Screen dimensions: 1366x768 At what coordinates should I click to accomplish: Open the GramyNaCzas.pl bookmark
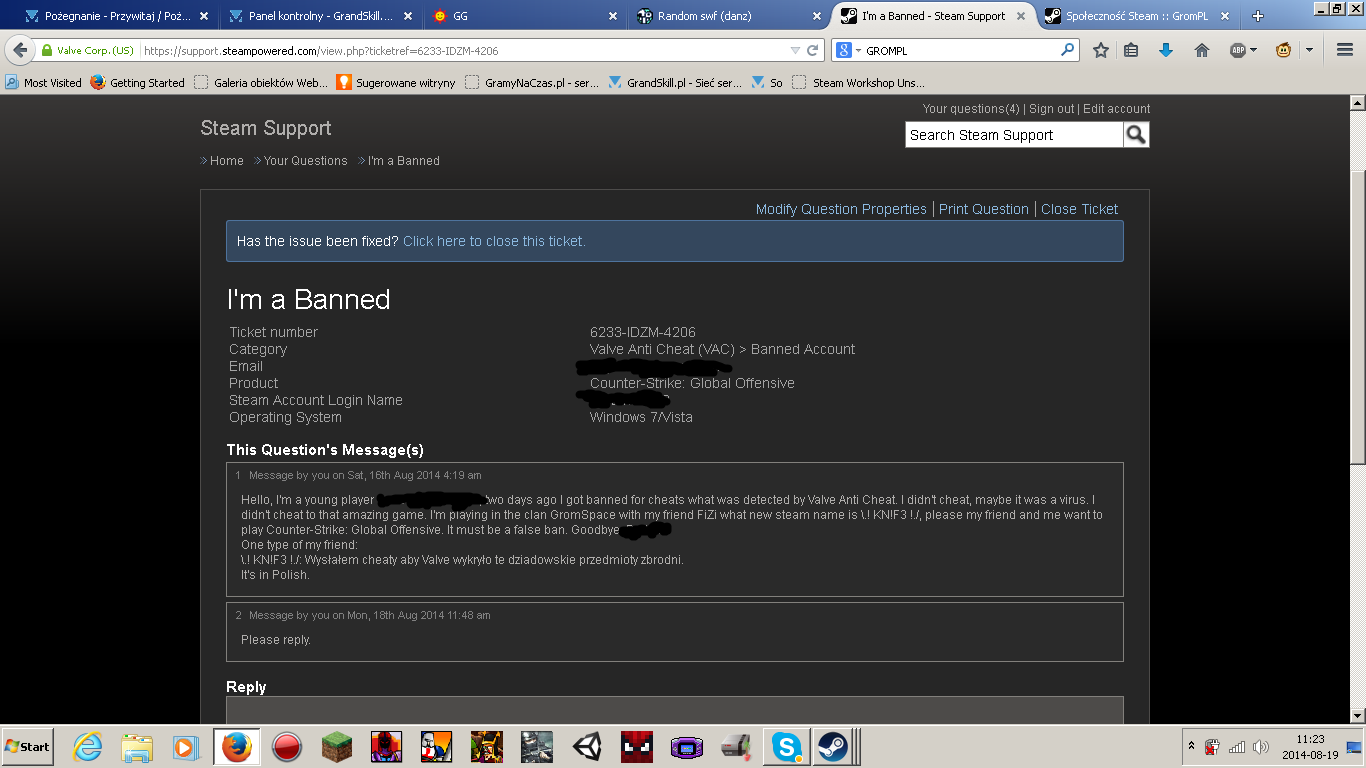(532, 83)
